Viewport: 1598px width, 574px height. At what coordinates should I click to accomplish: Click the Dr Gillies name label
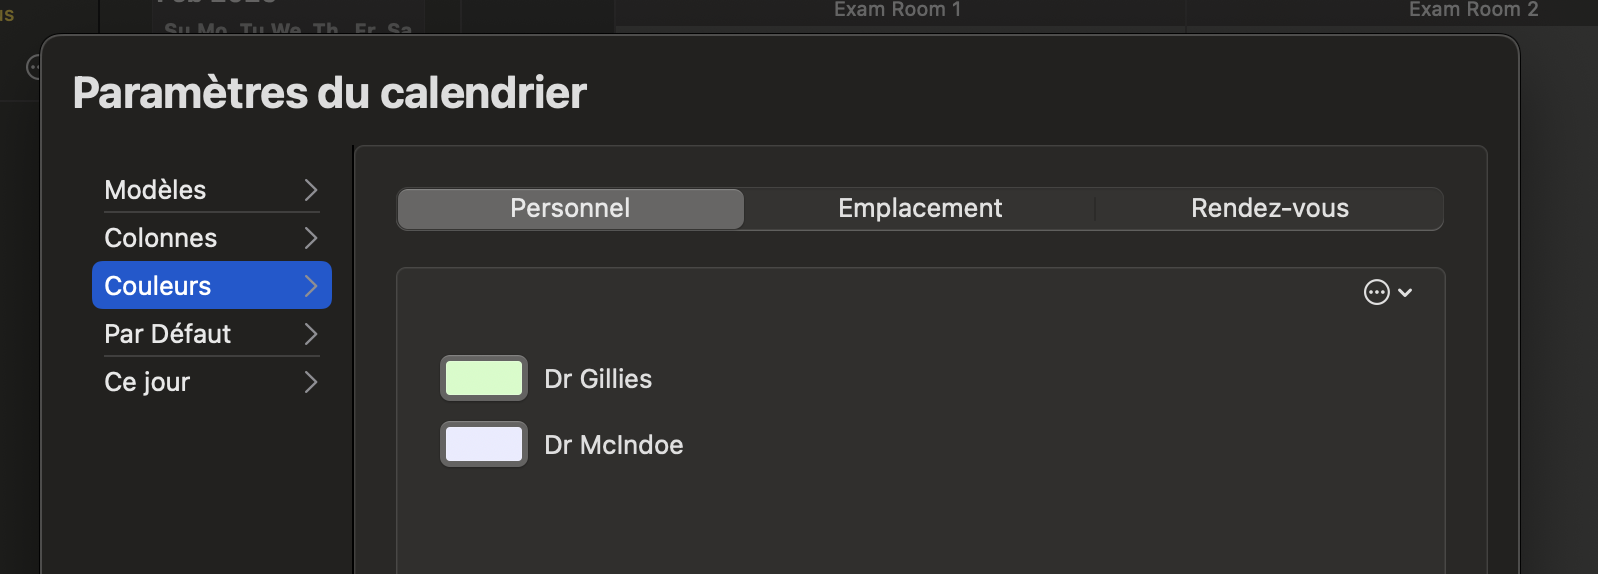click(x=598, y=379)
